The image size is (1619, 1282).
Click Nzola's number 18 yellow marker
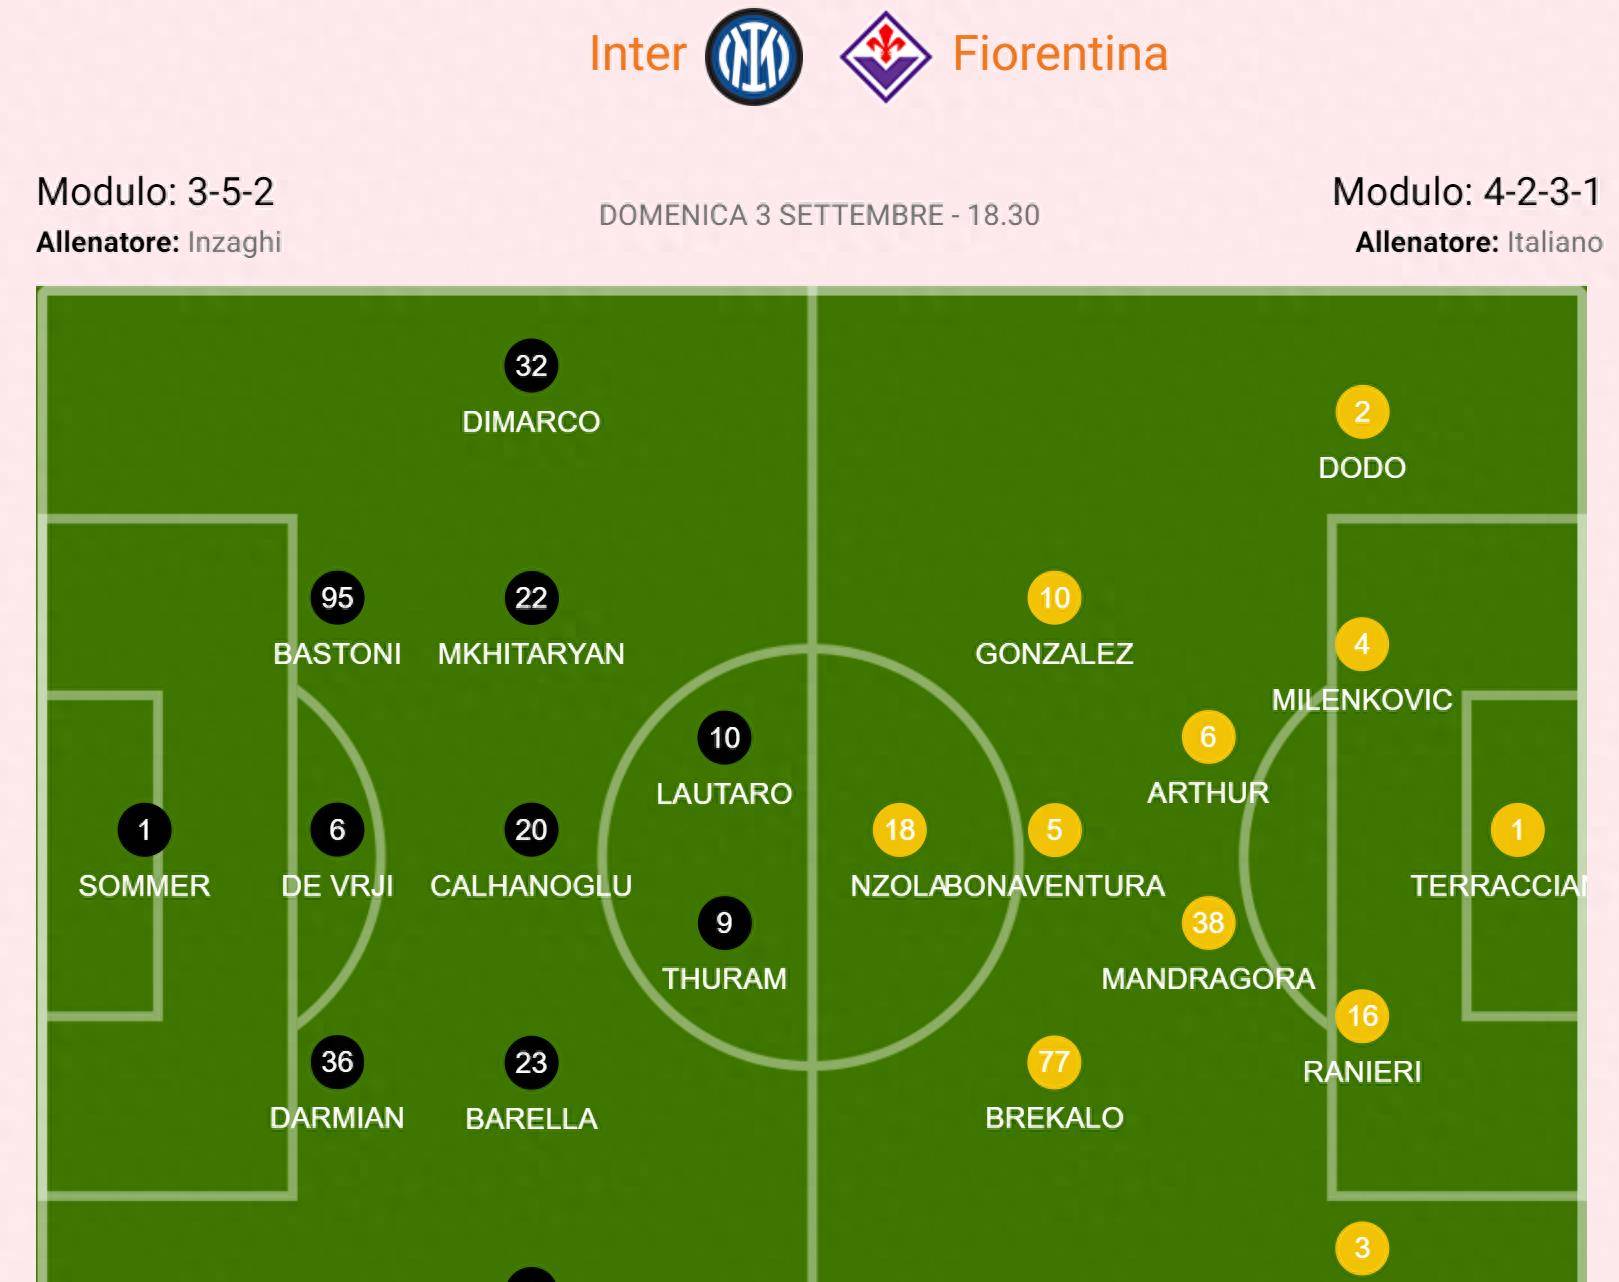900,830
